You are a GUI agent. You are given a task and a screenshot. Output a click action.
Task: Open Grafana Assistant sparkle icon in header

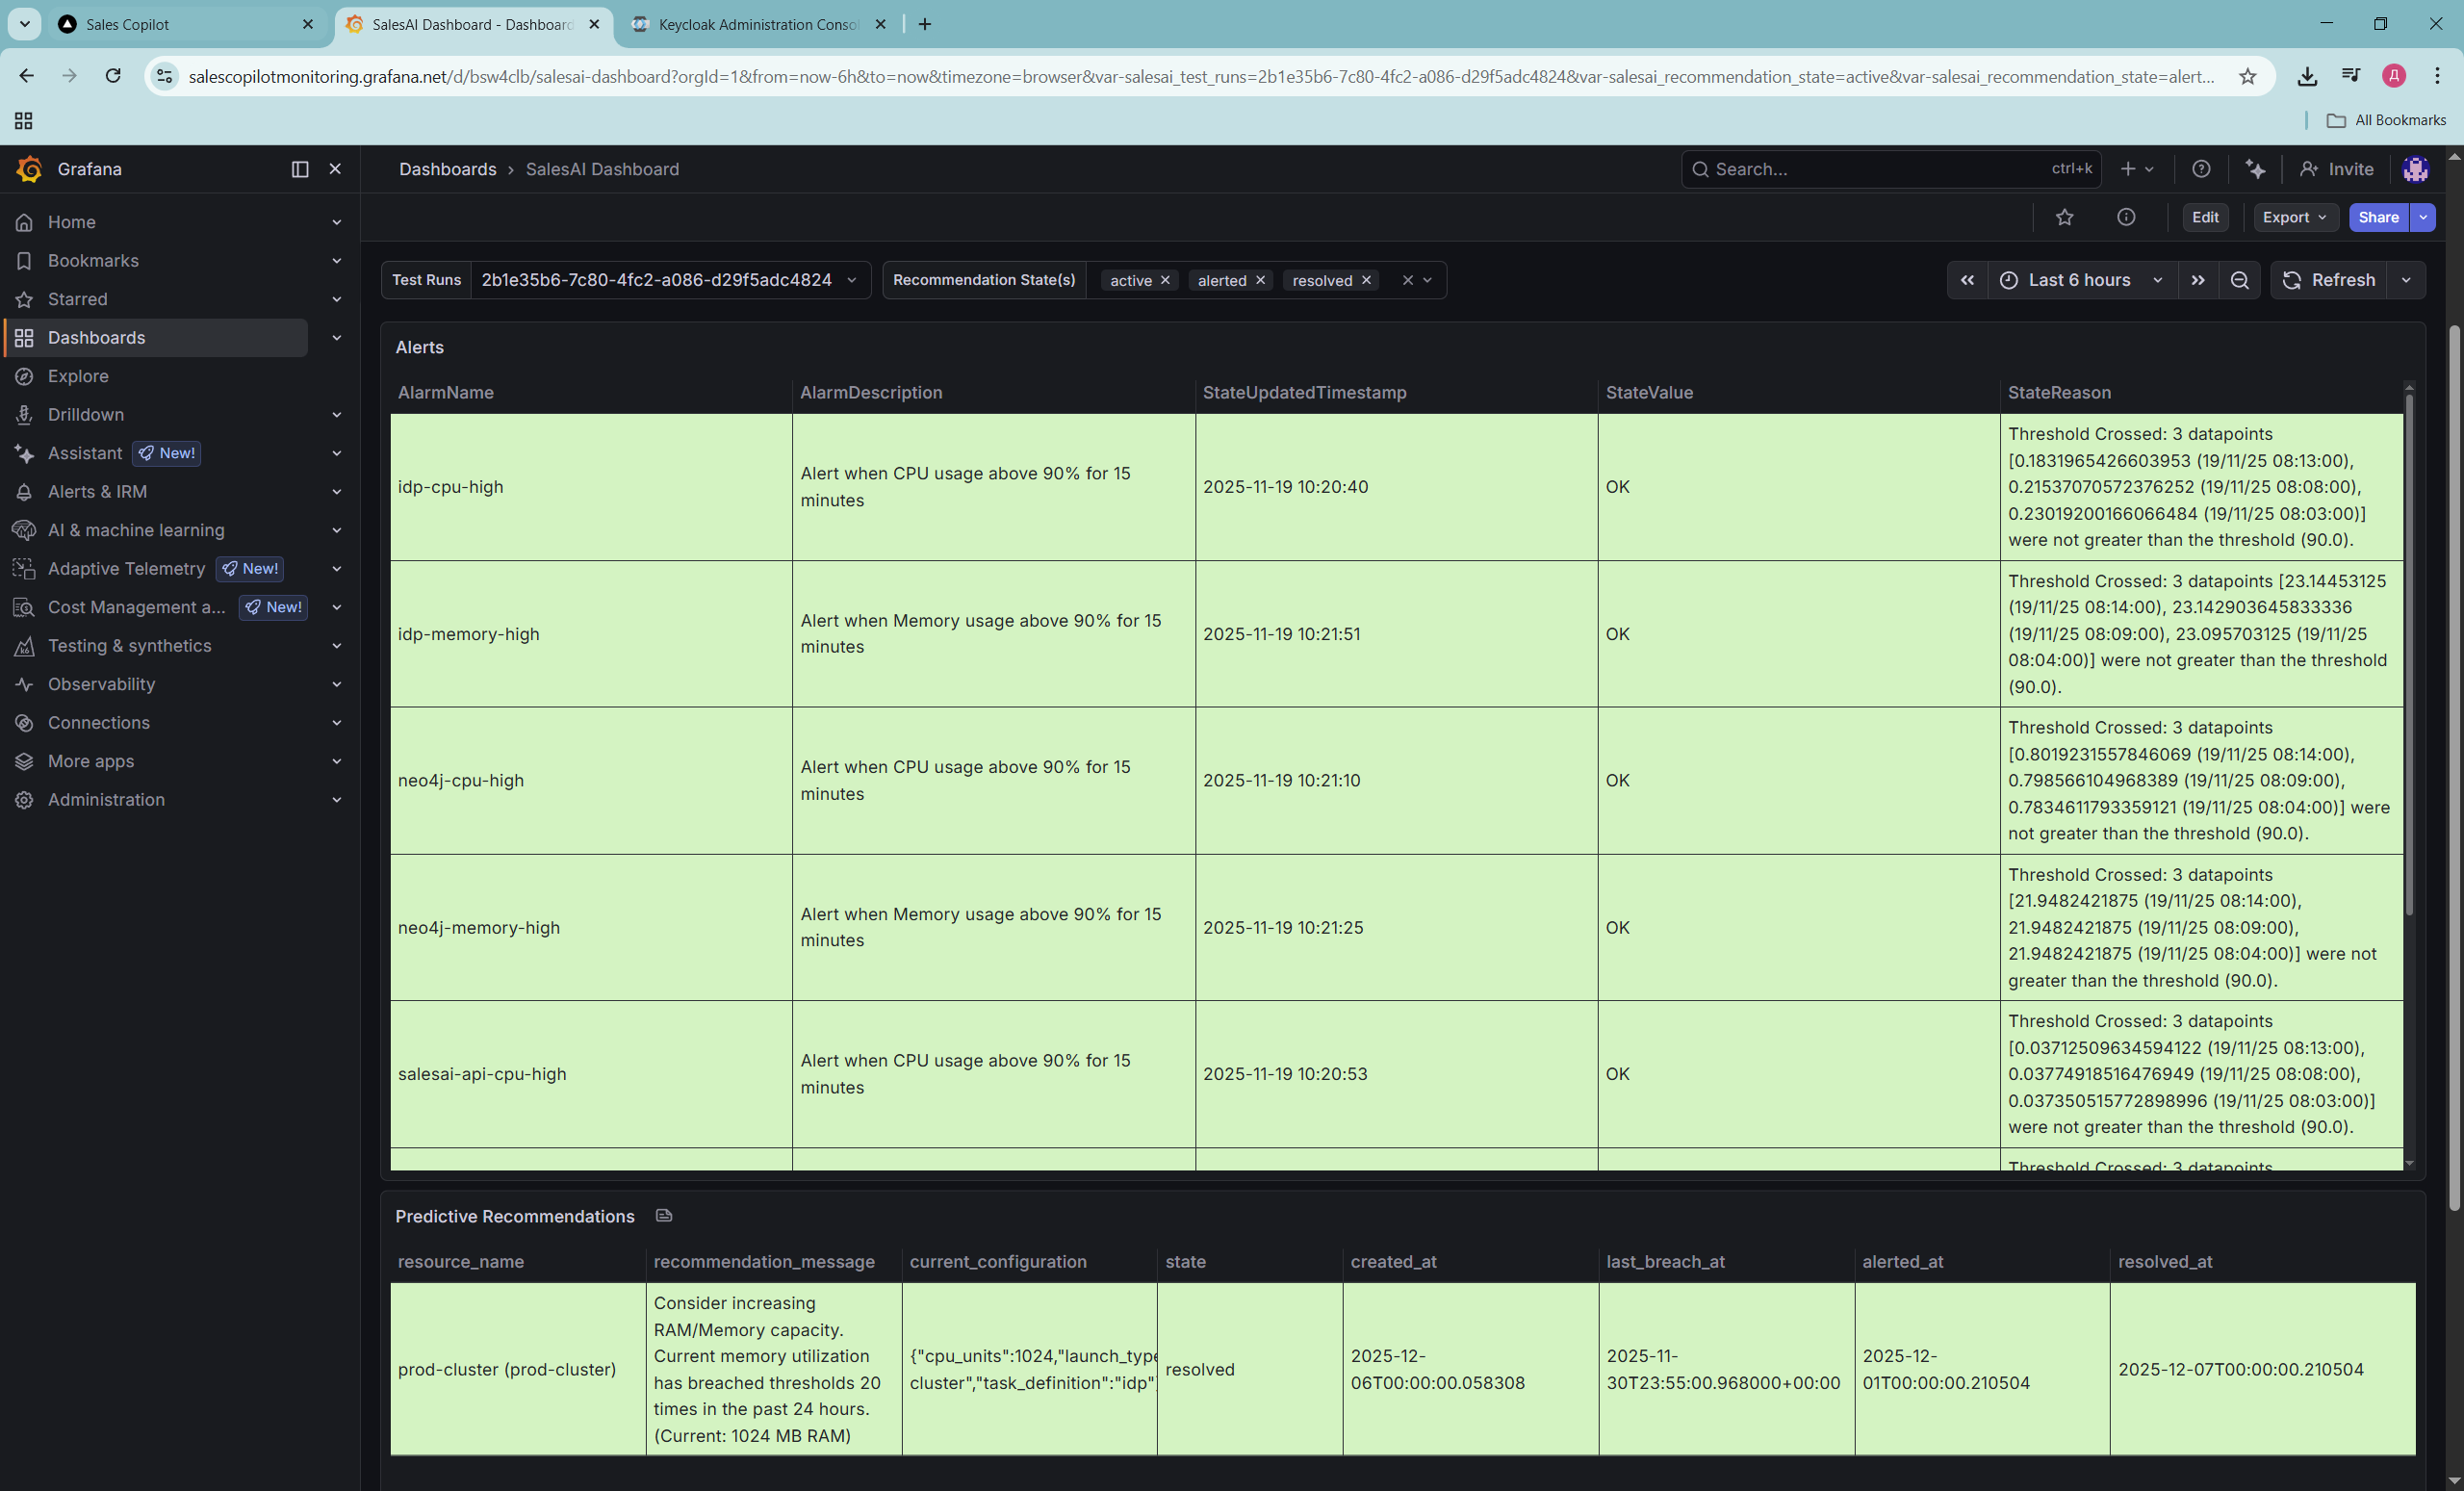[2254, 169]
